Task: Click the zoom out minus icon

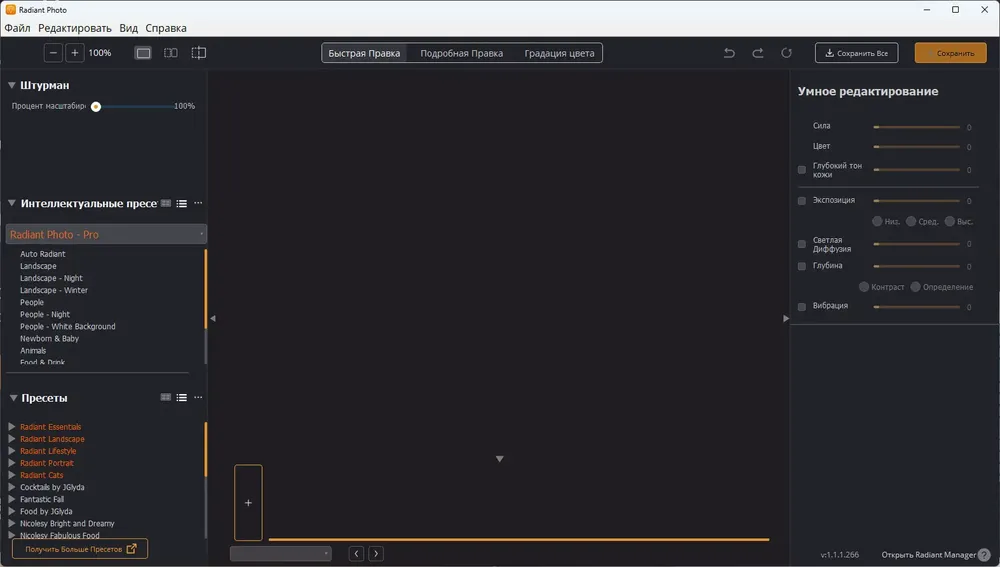Action: coord(53,53)
